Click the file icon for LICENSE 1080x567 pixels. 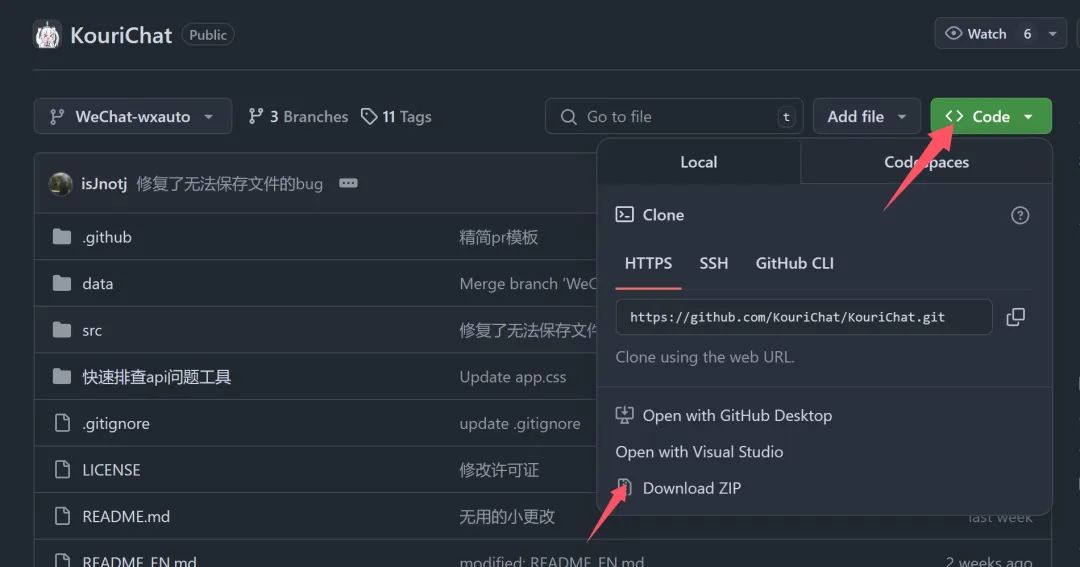62,470
